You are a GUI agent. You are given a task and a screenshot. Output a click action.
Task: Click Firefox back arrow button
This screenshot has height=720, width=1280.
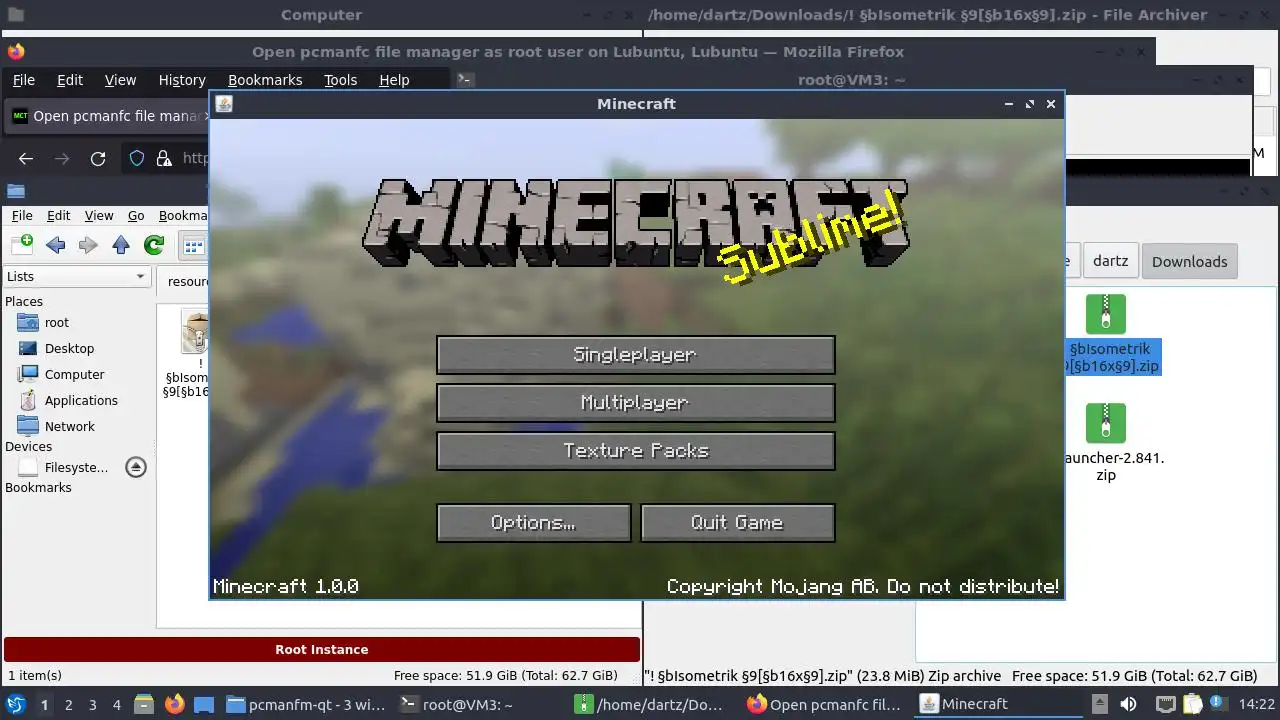(x=26, y=158)
